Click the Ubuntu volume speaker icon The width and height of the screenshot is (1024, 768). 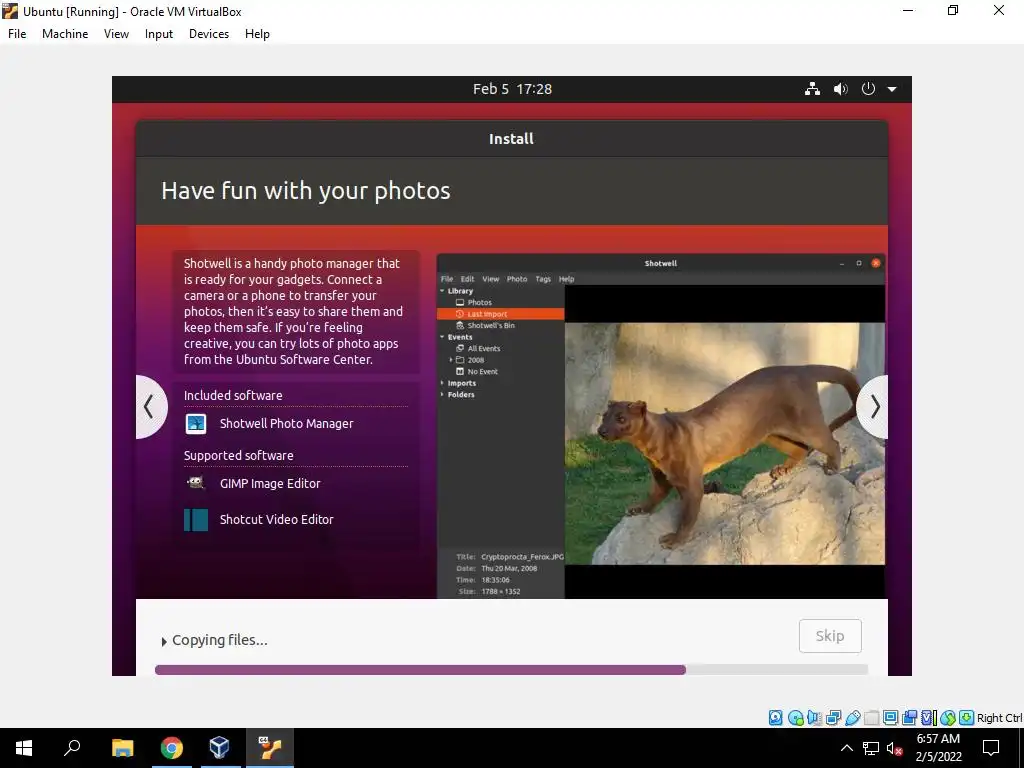click(840, 89)
